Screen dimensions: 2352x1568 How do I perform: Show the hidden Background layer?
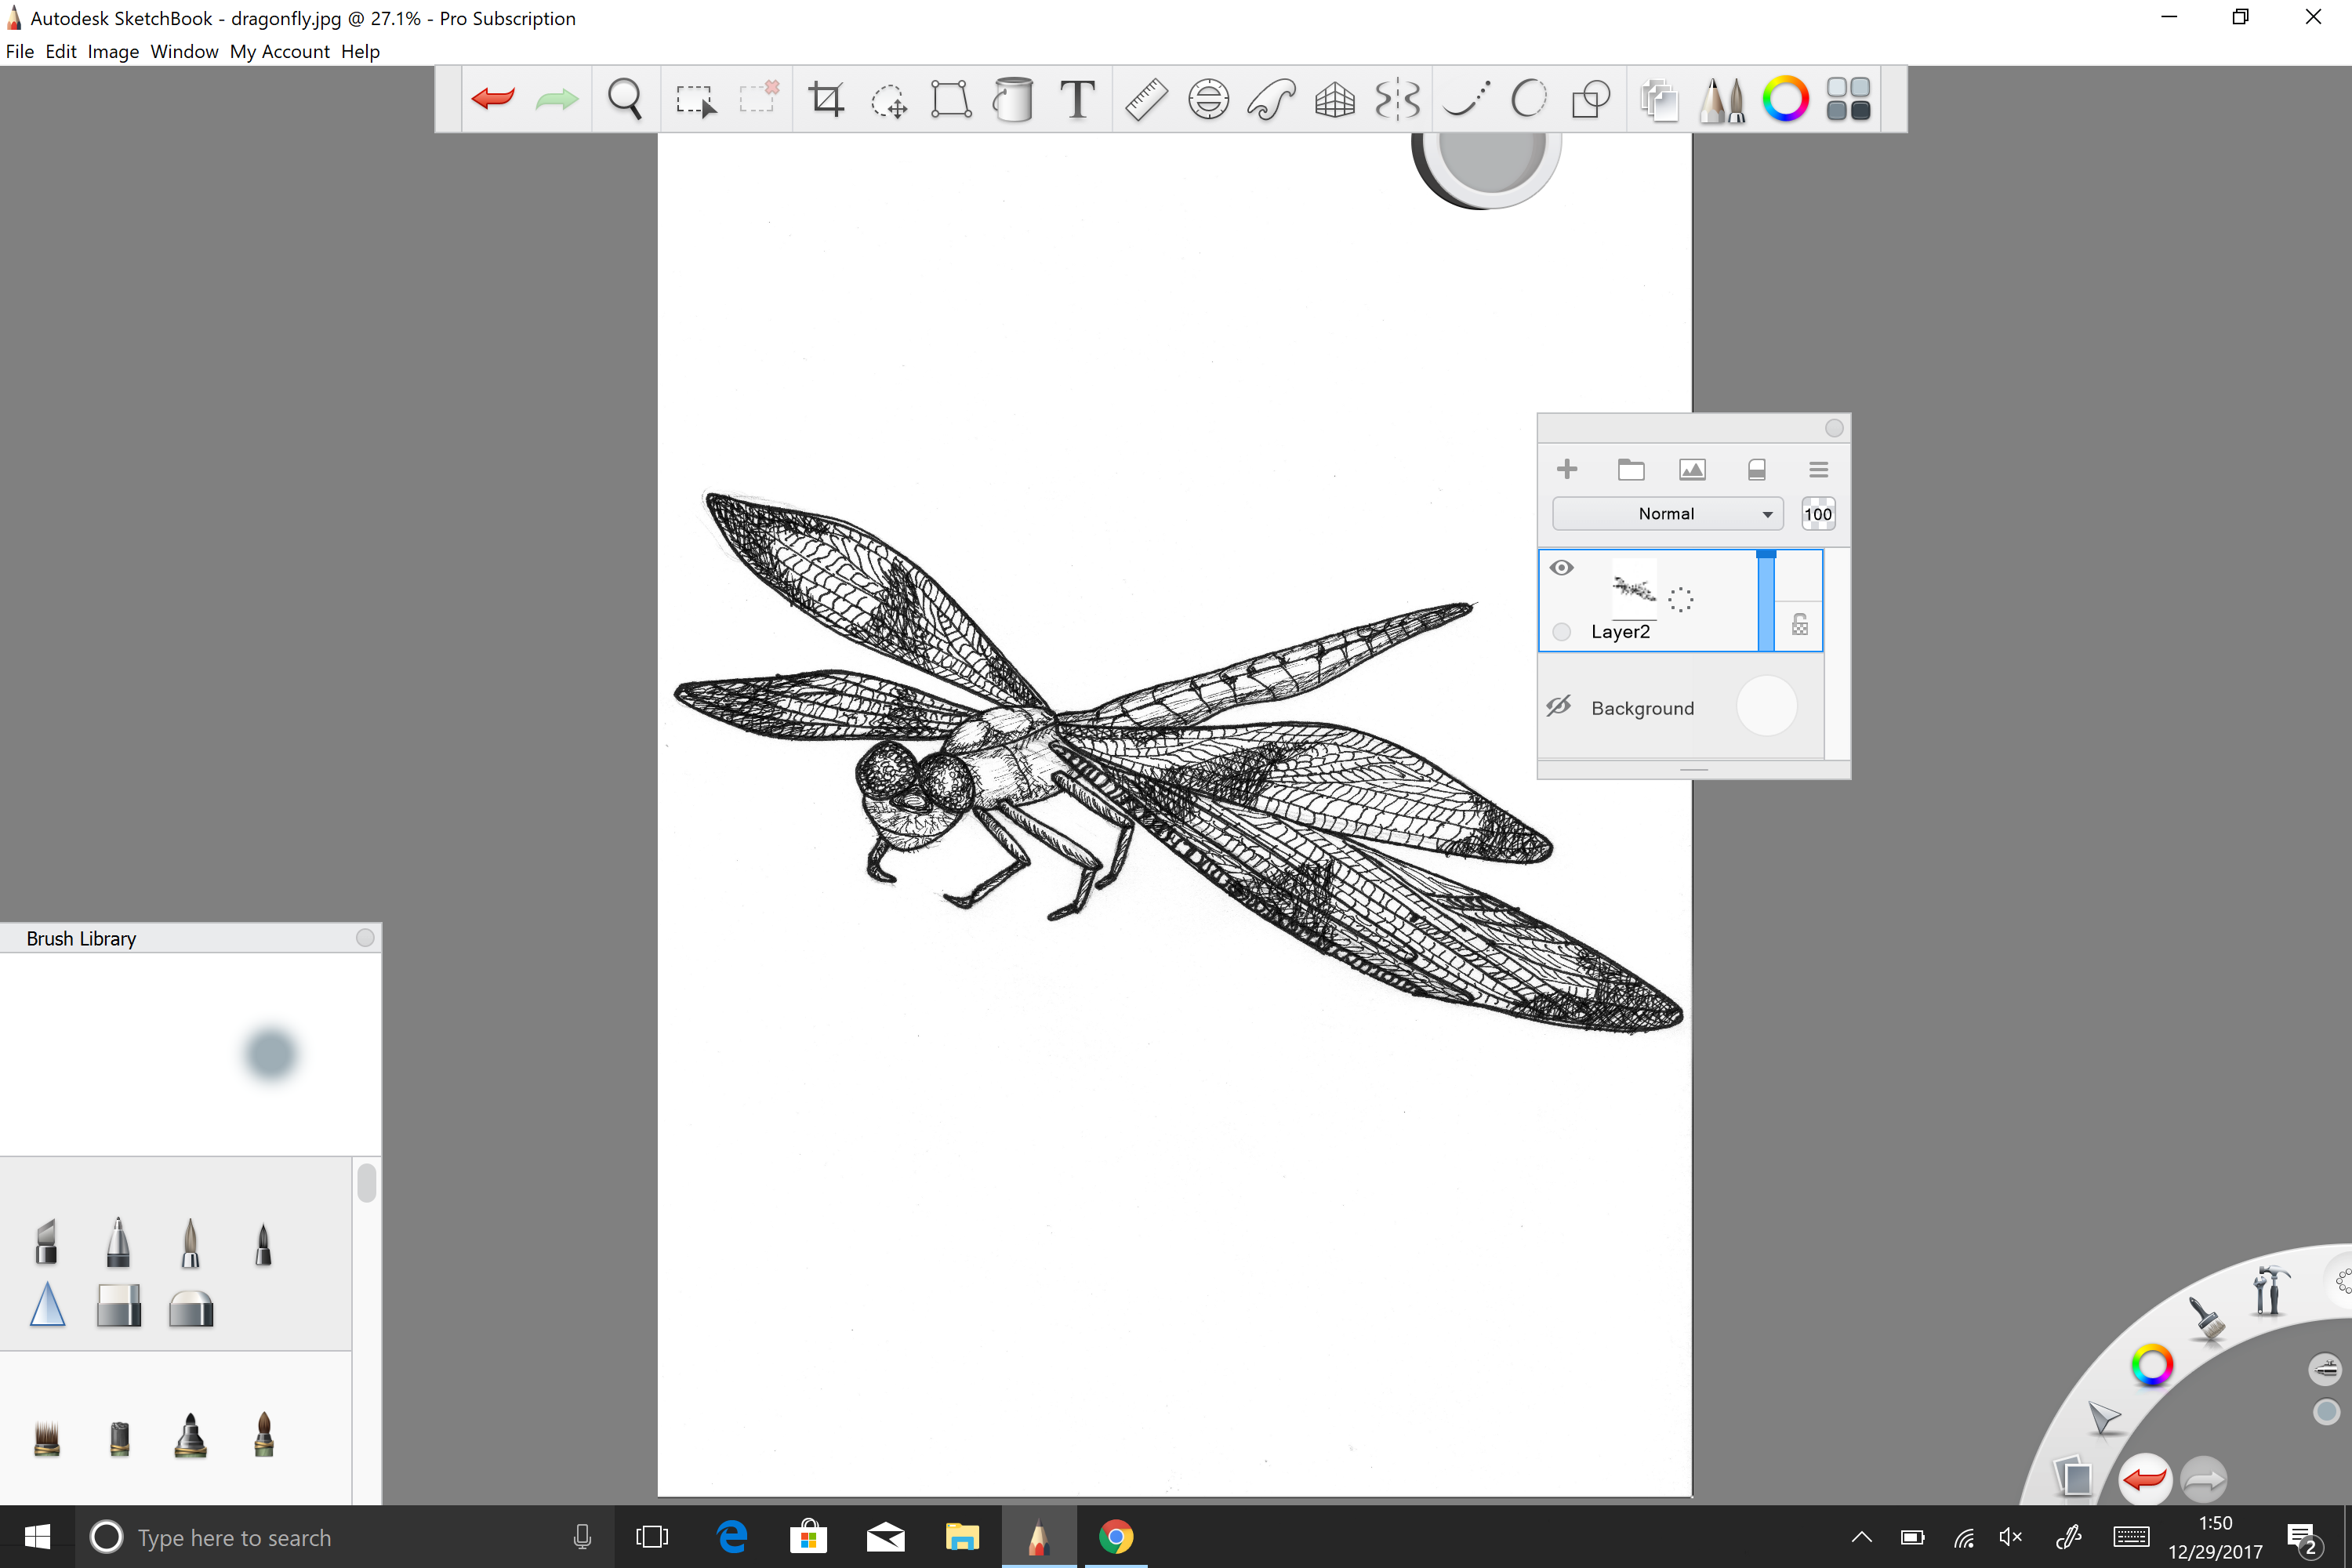tap(1559, 706)
